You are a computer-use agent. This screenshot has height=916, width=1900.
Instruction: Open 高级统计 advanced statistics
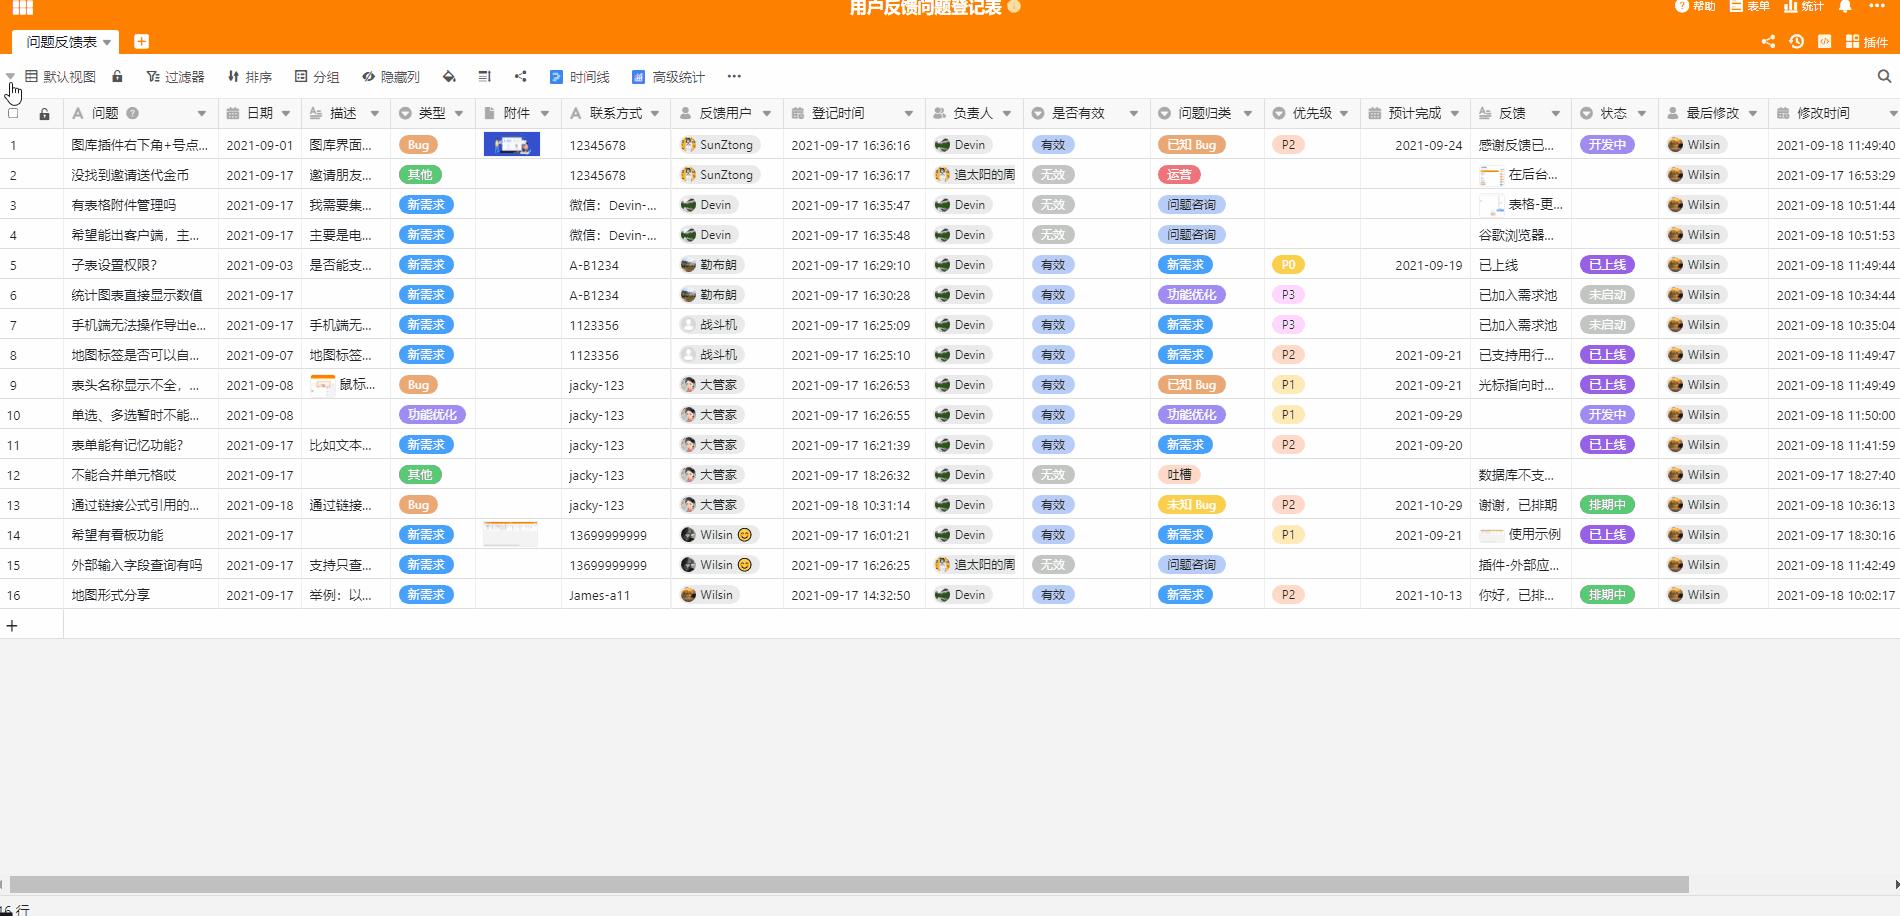[668, 76]
